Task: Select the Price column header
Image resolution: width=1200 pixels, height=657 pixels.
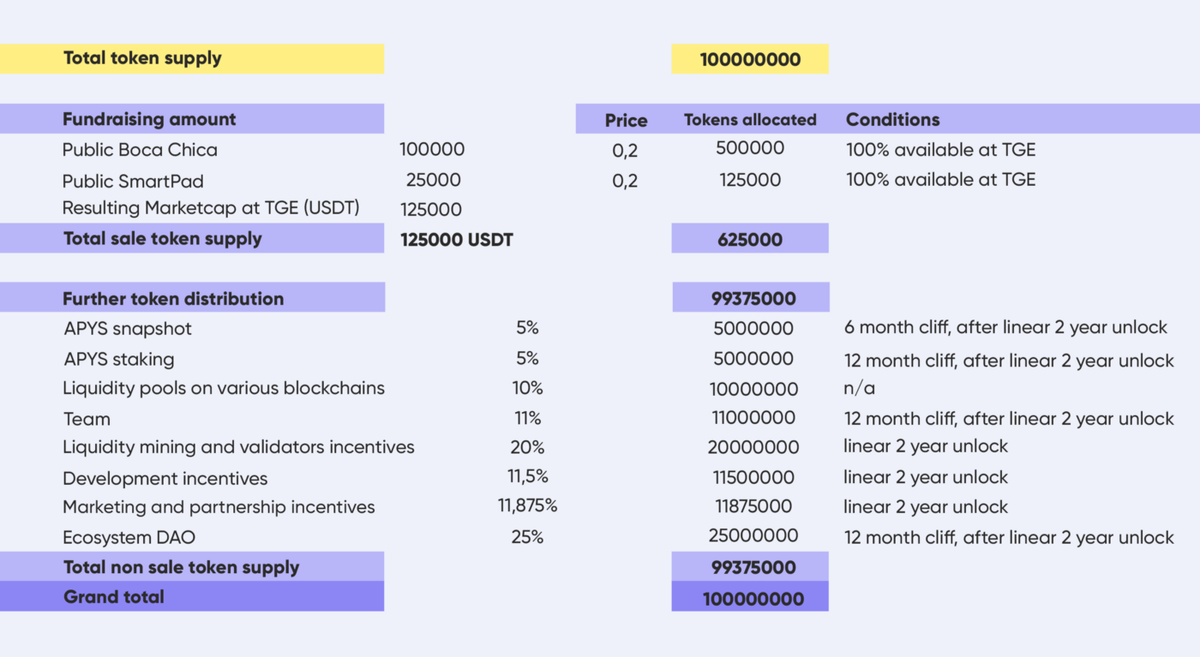Action: coord(626,120)
